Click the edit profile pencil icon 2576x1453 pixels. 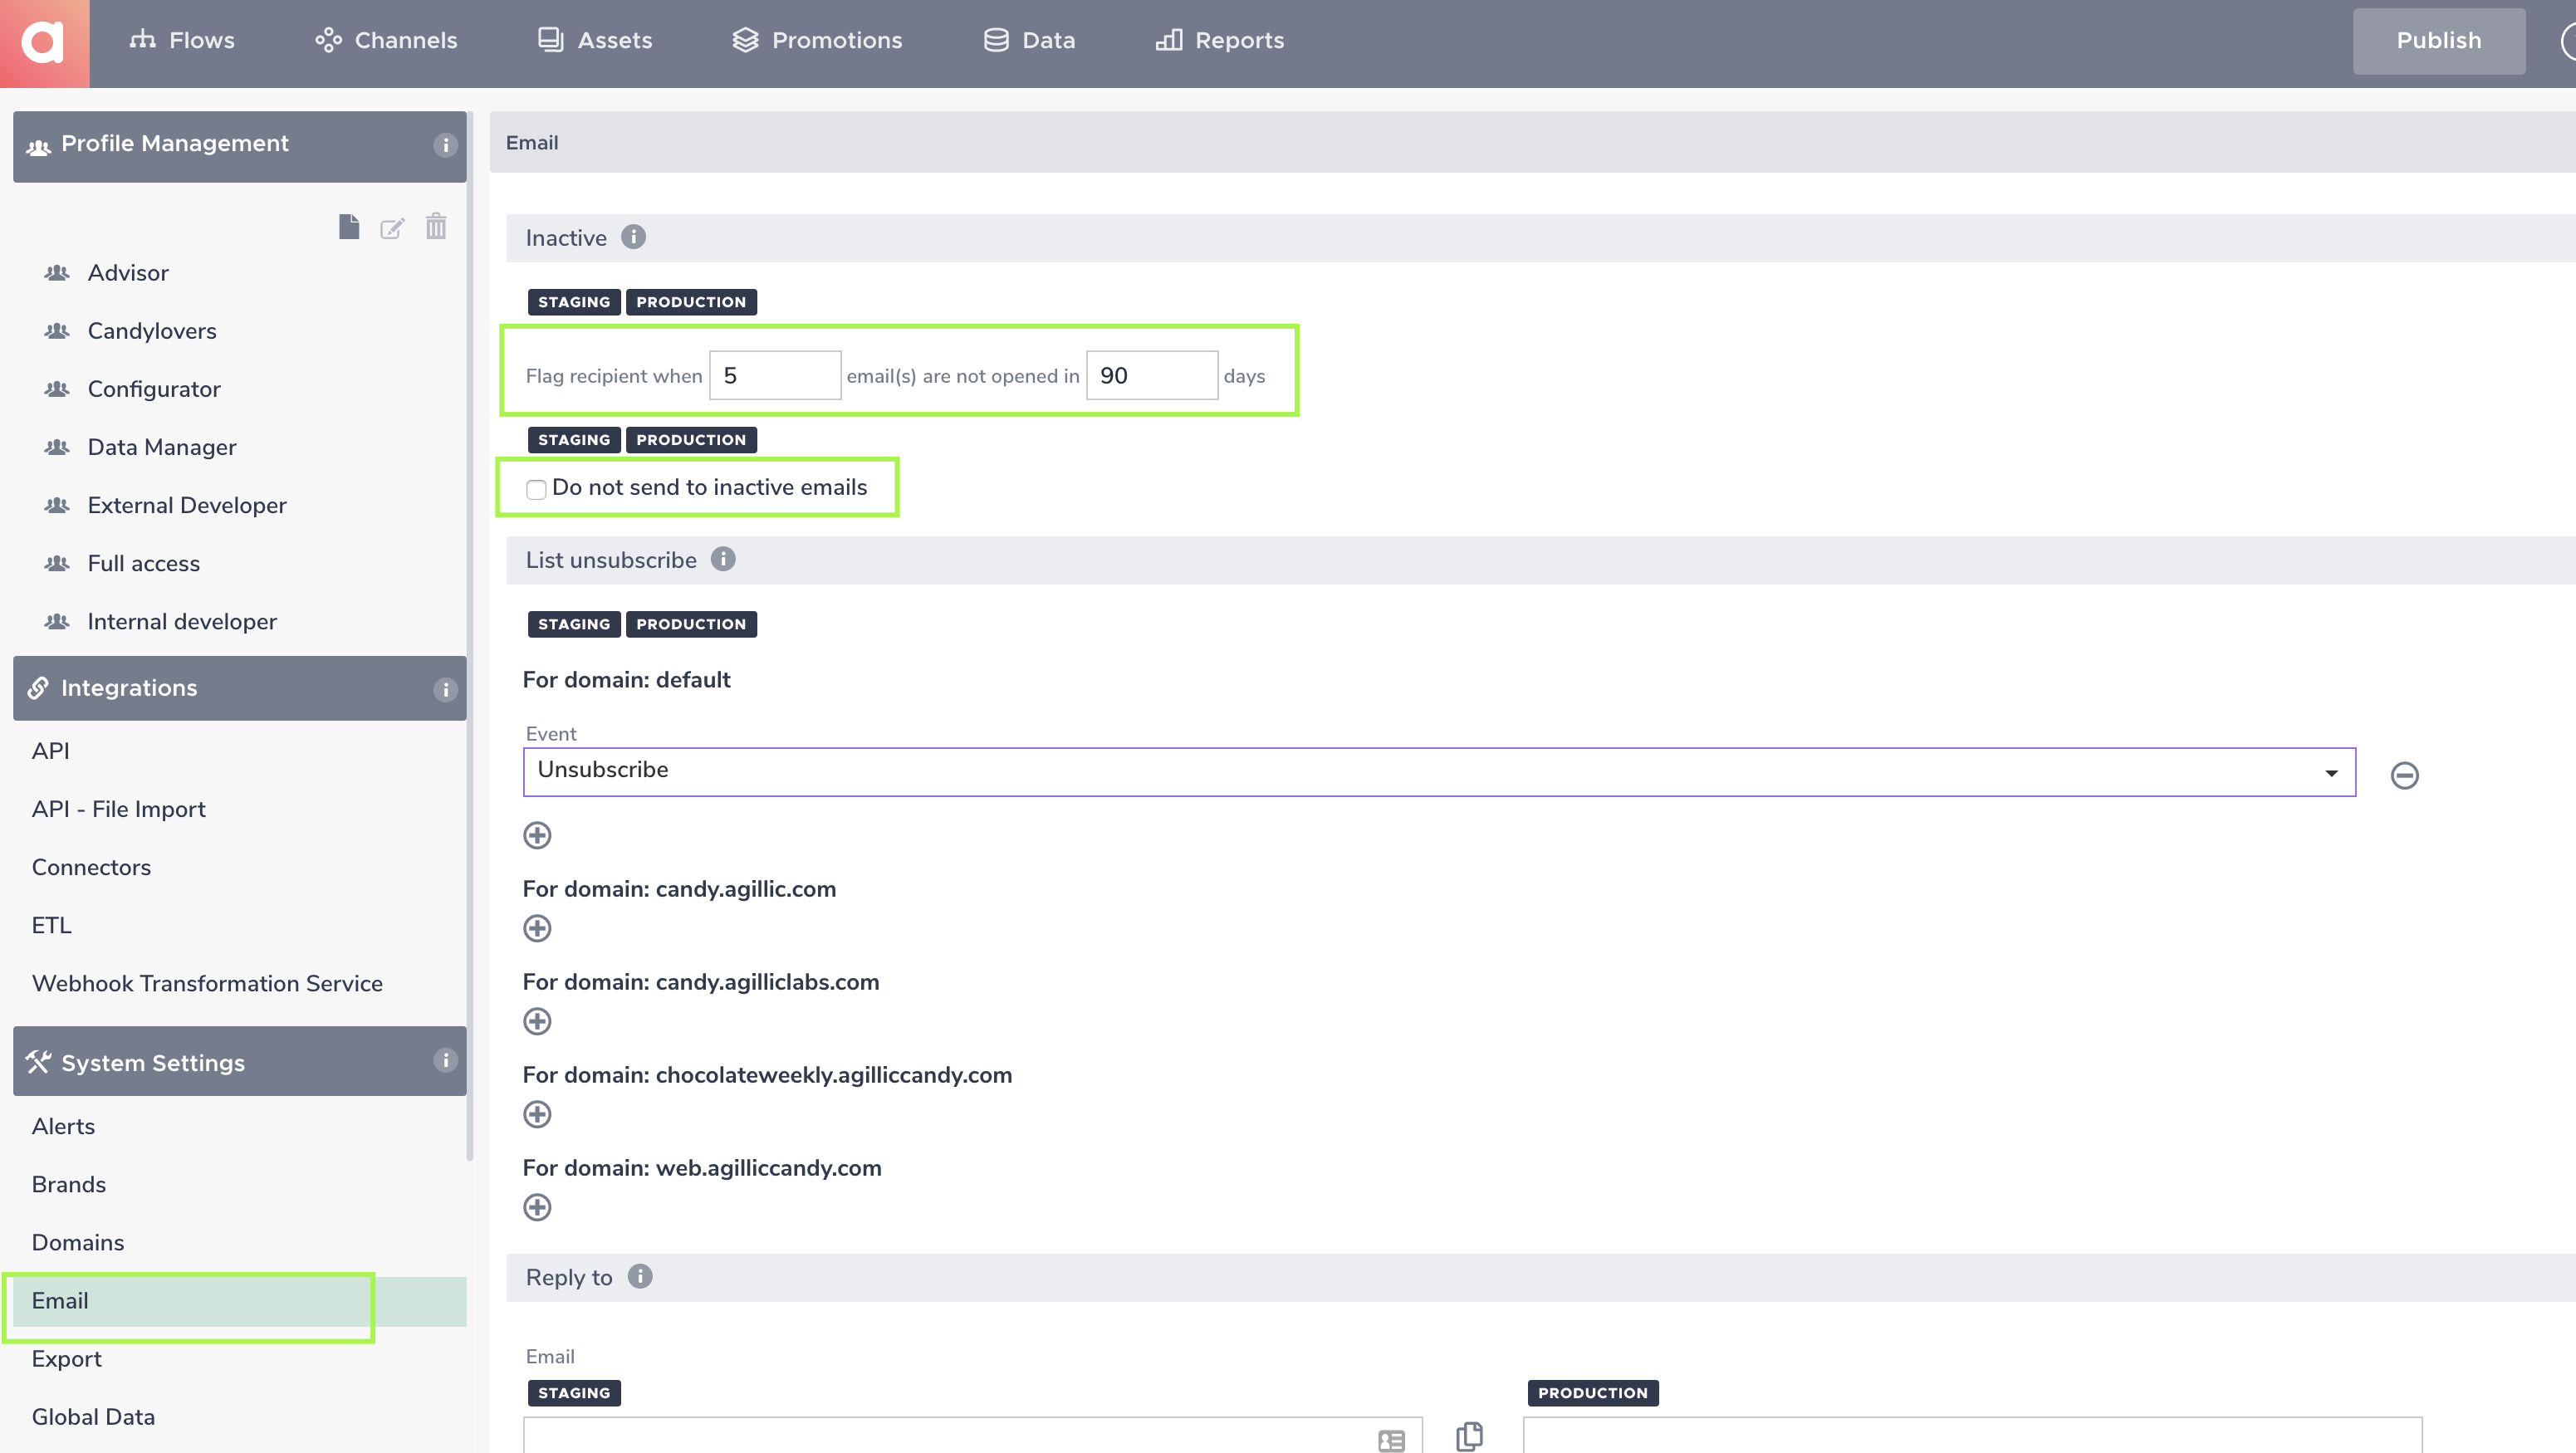pos(392,228)
